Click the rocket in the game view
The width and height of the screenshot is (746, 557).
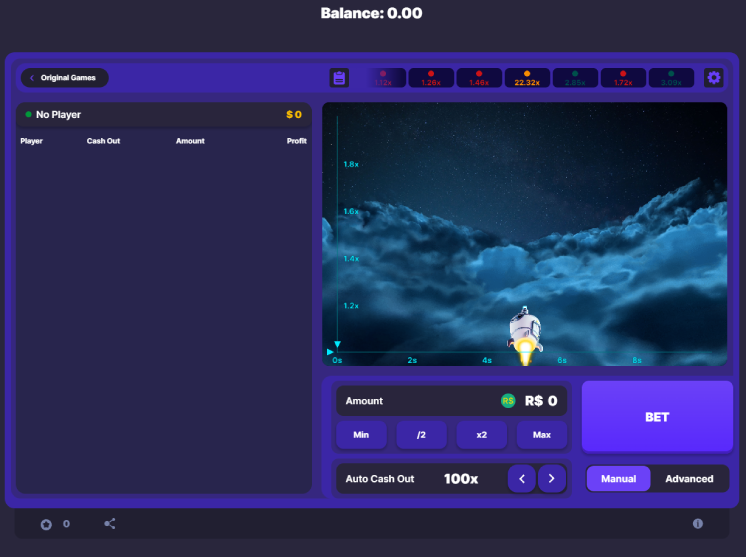(x=524, y=331)
